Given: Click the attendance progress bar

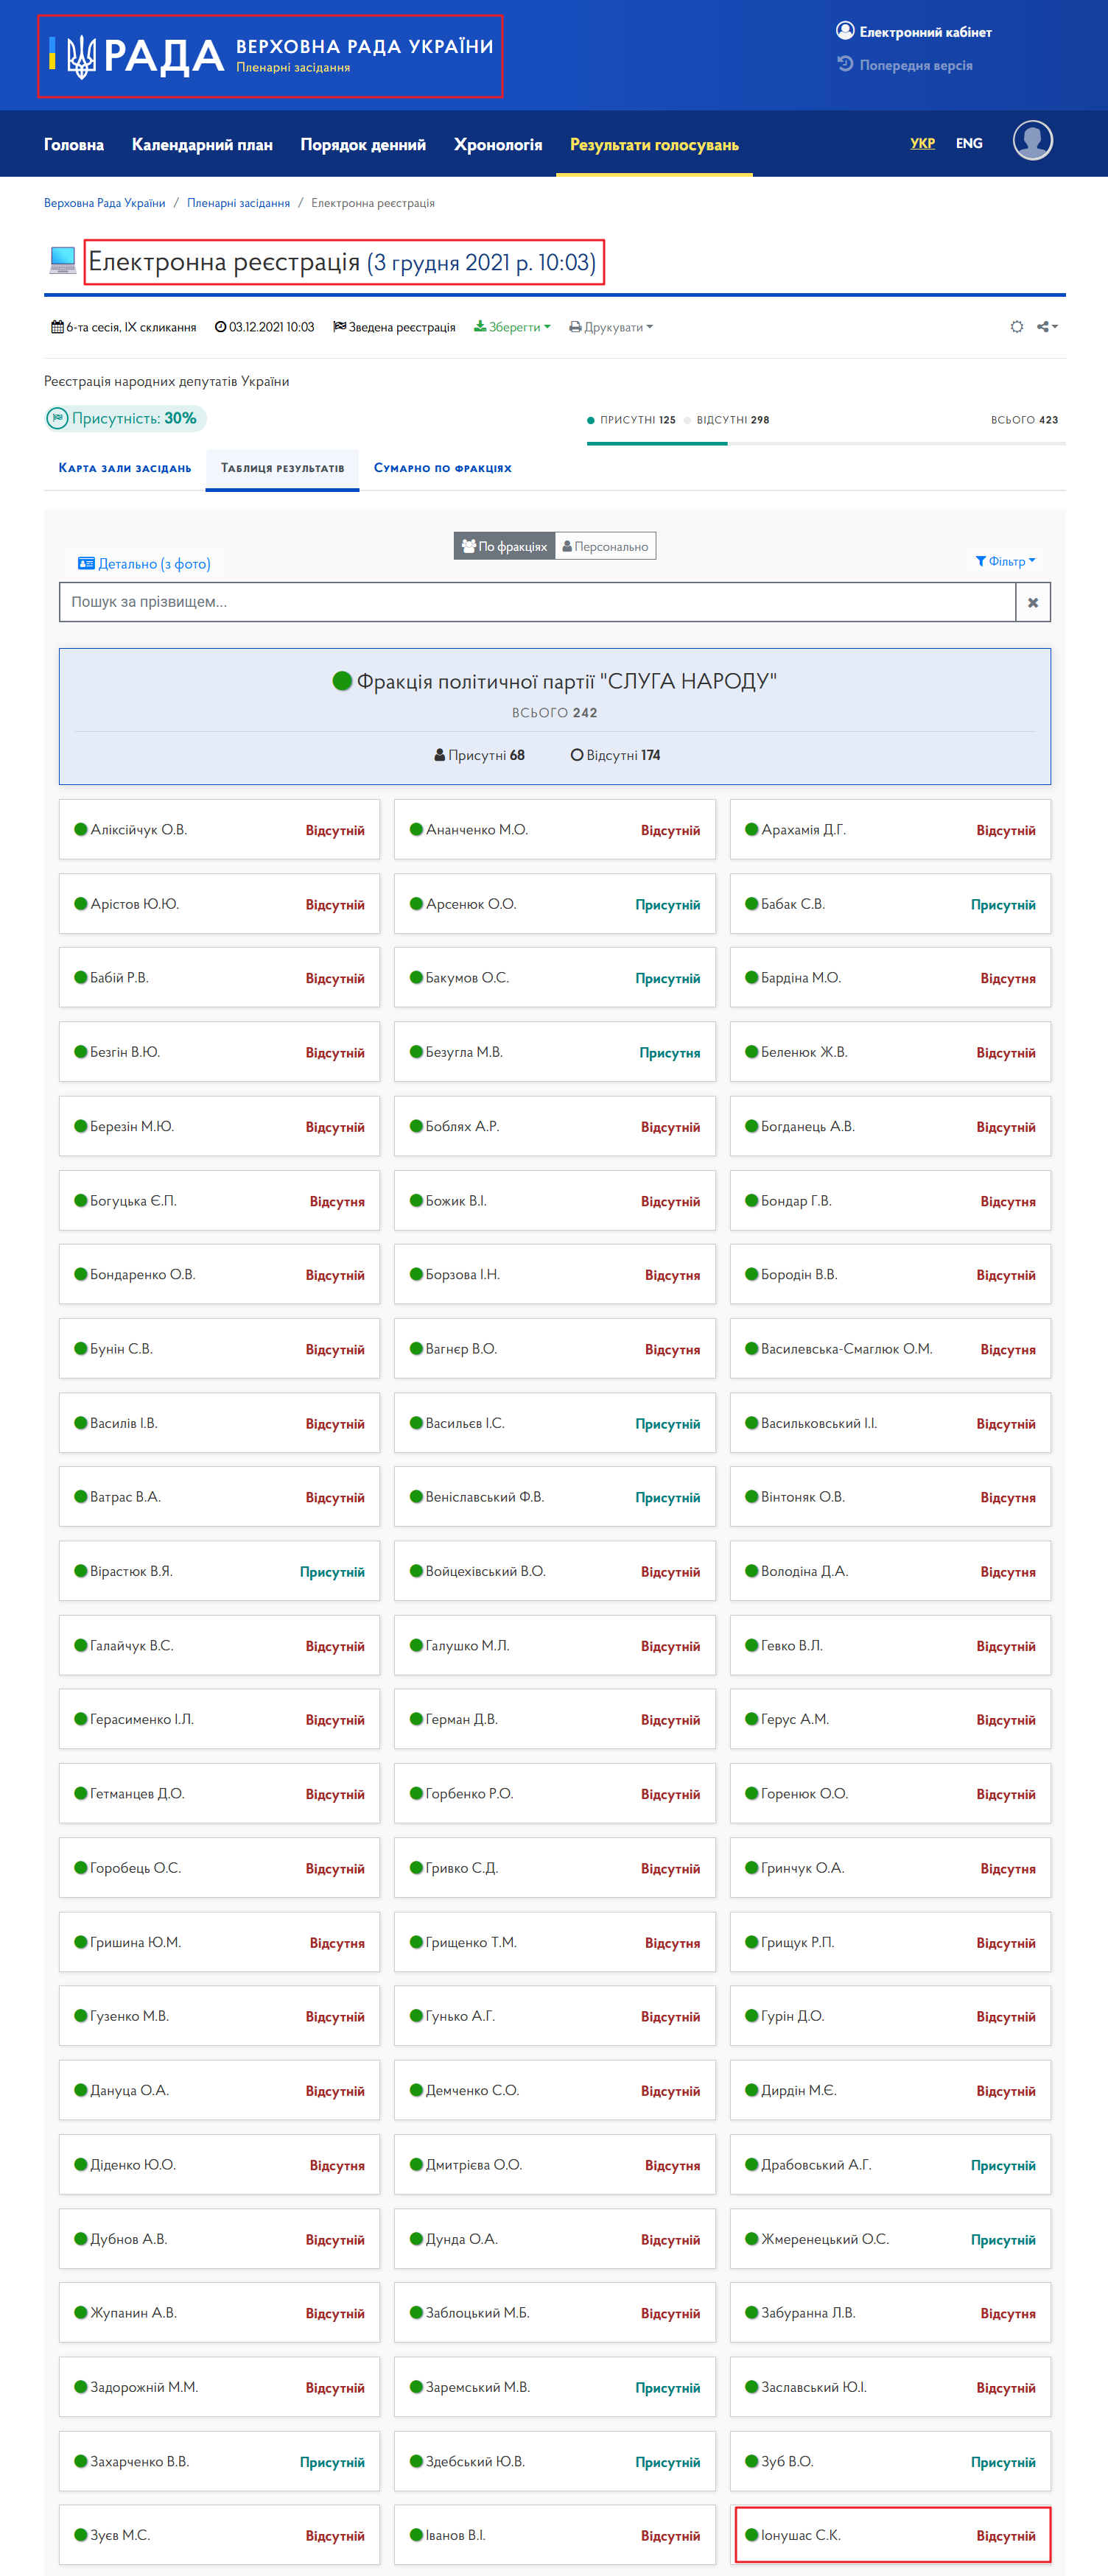Looking at the screenshot, I should click(x=826, y=443).
